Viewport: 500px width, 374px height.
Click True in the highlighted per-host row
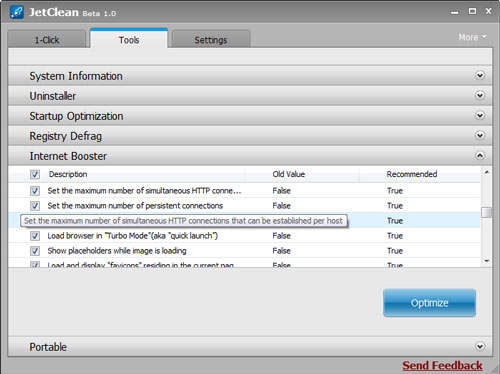pos(395,221)
